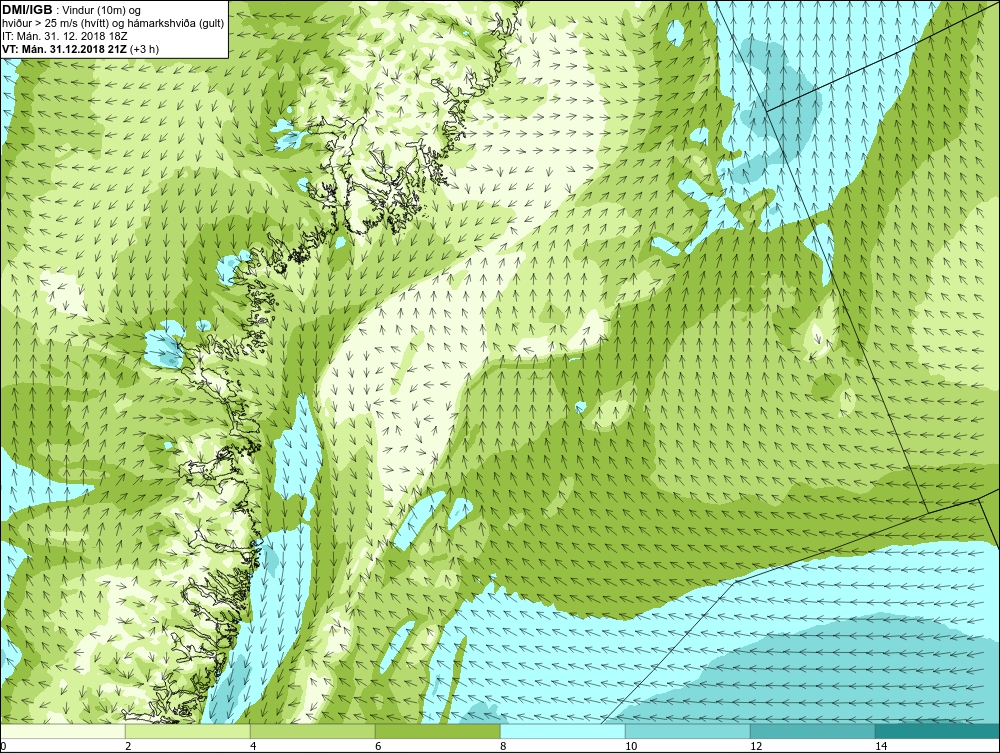The image size is (1000, 753).
Task: Click the darkest teal swatch above 14 m/s
Action: click(x=938, y=731)
